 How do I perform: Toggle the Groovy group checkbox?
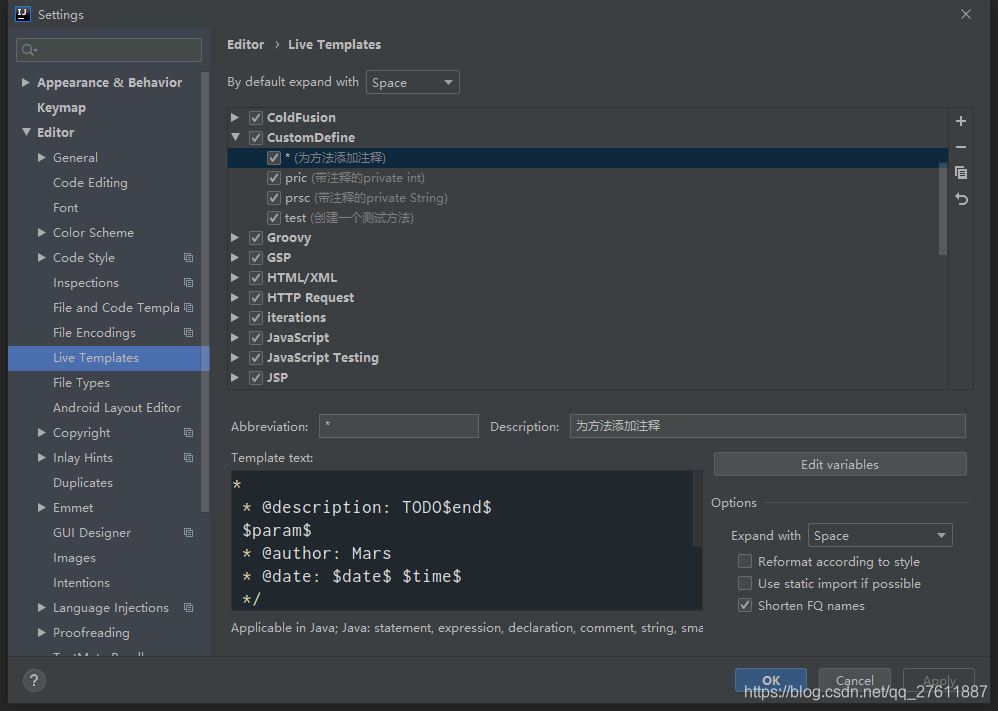tap(256, 238)
